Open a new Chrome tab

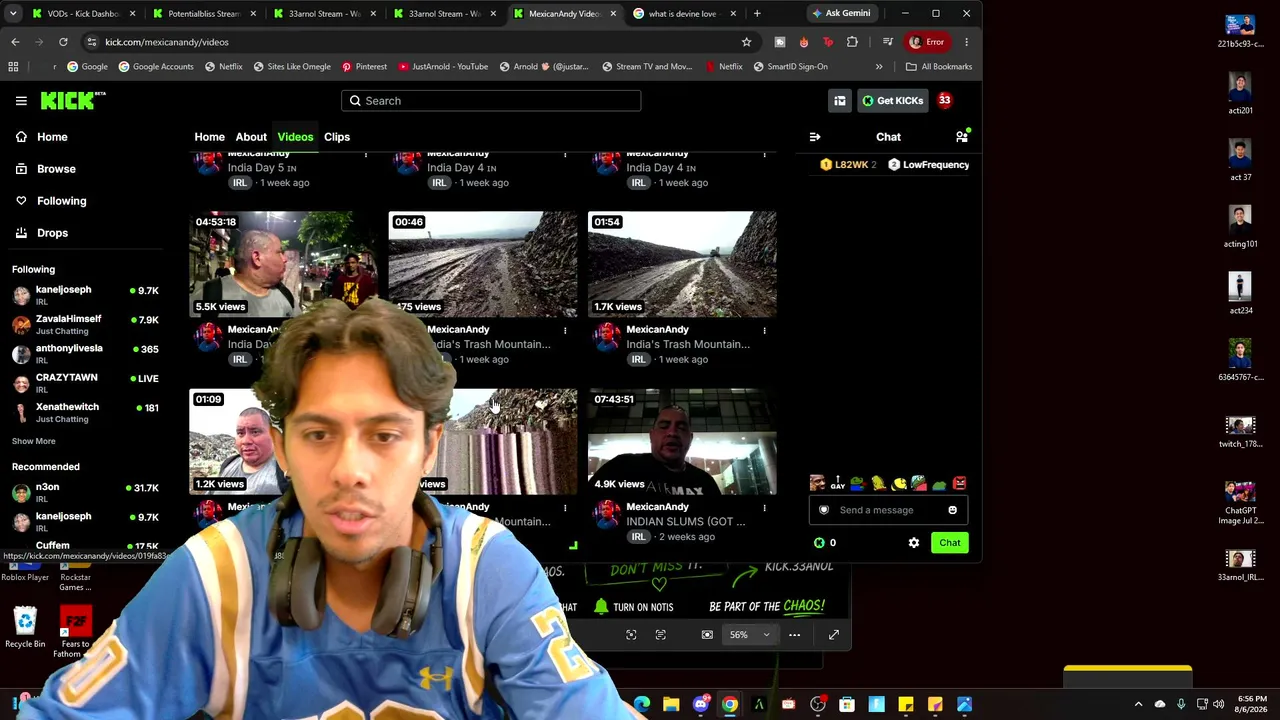click(x=757, y=14)
